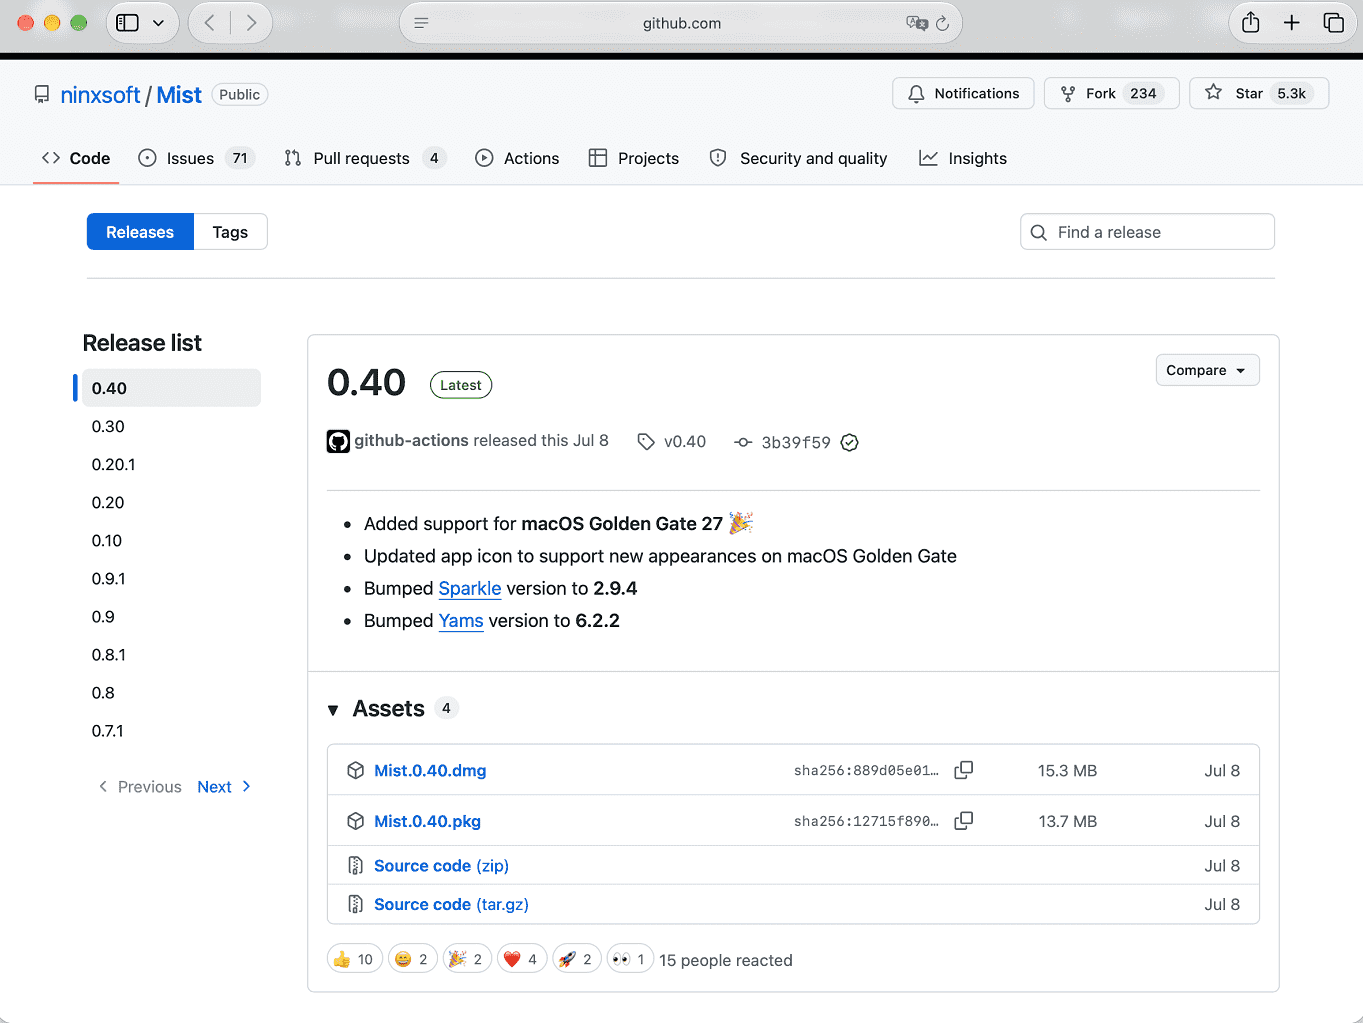
Task: Toggle thumbs up reaction
Action: point(355,959)
